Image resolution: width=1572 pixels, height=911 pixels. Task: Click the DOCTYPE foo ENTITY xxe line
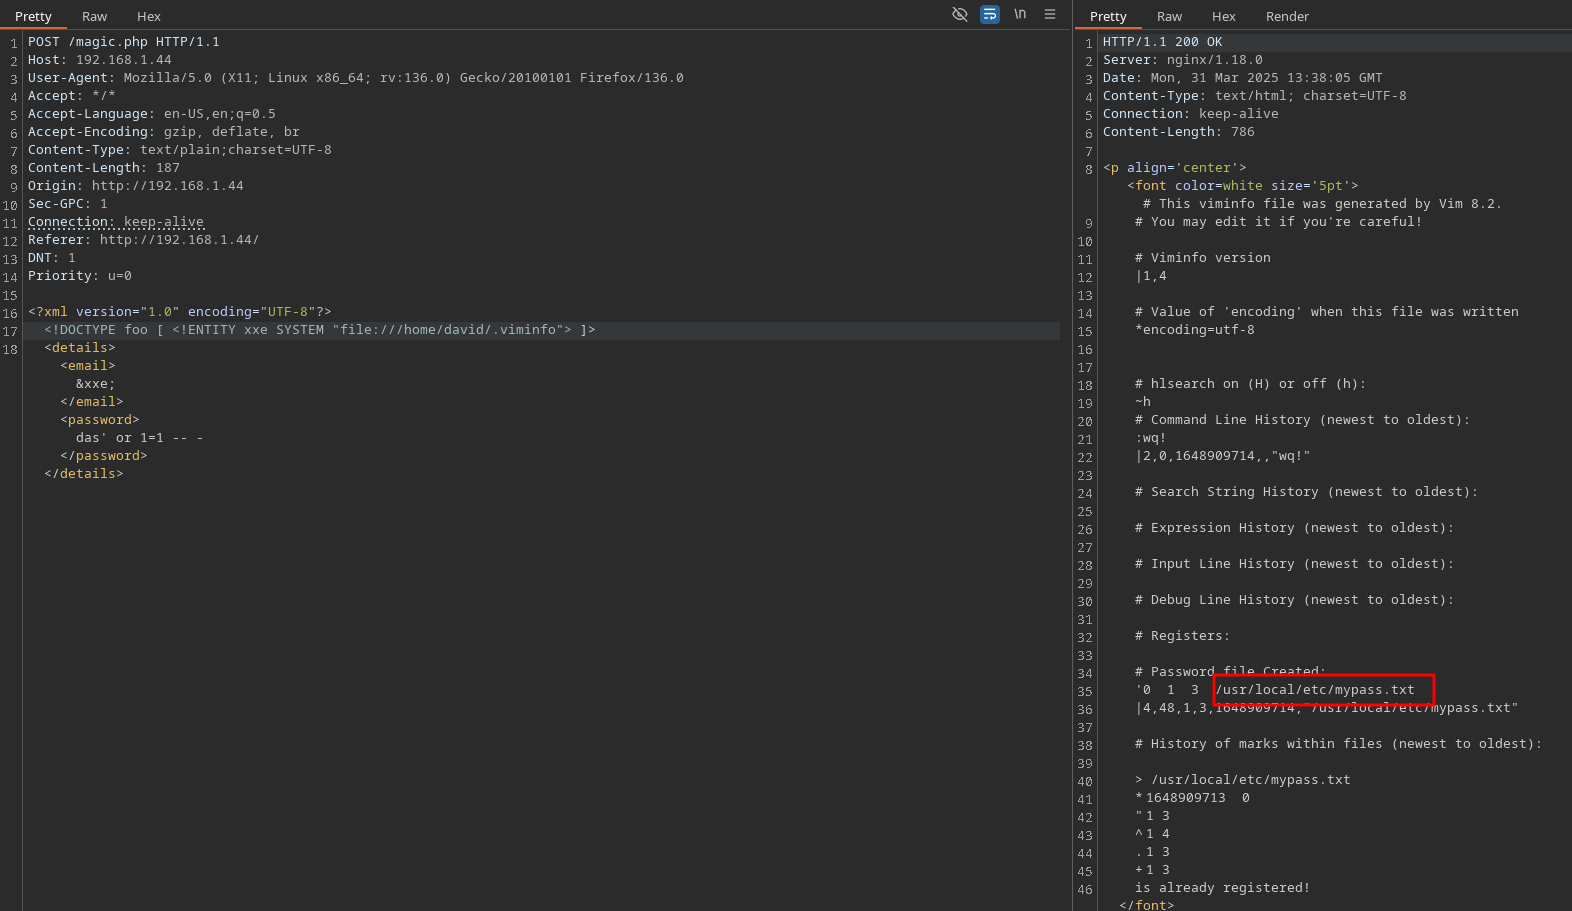320,330
